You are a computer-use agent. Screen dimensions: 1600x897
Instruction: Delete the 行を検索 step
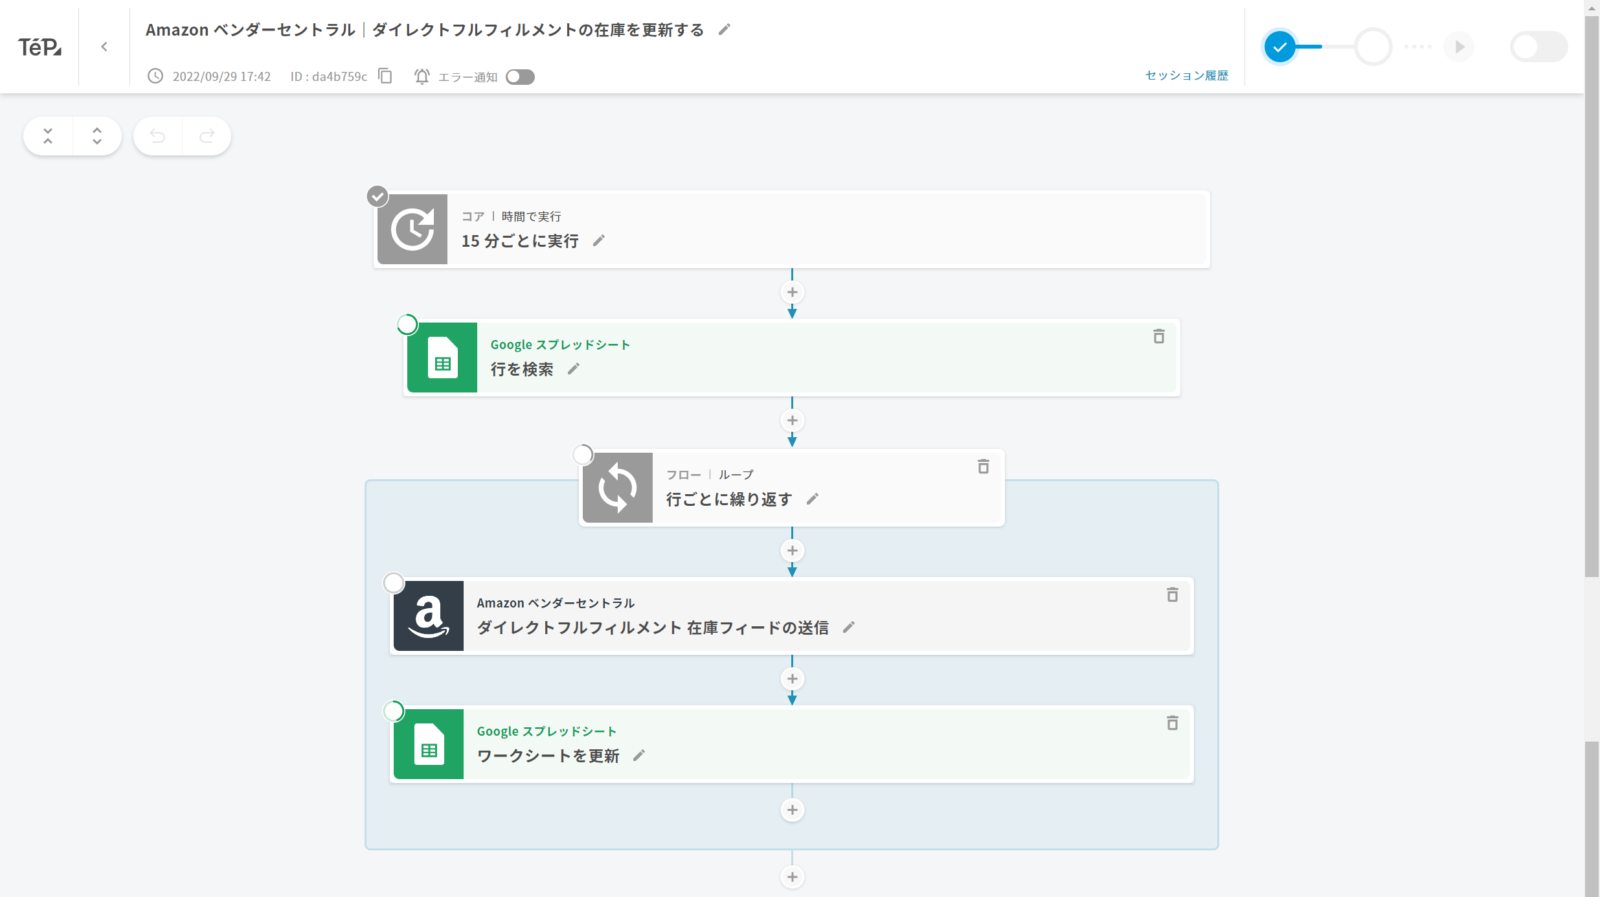tap(1159, 337)
